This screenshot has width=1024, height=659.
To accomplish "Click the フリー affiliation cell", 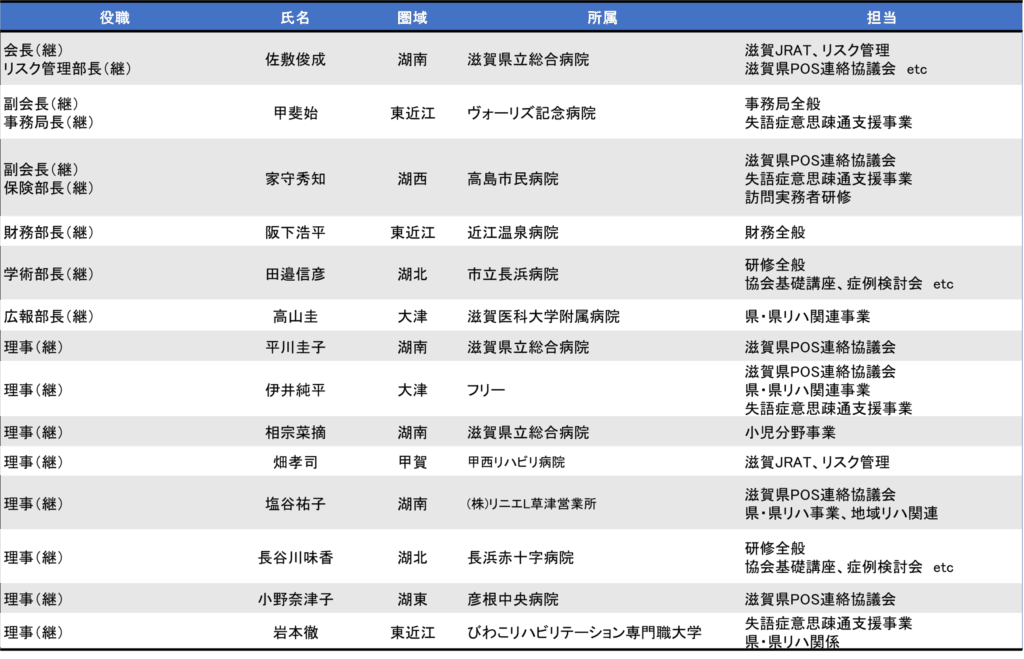I will pos(486,390).
